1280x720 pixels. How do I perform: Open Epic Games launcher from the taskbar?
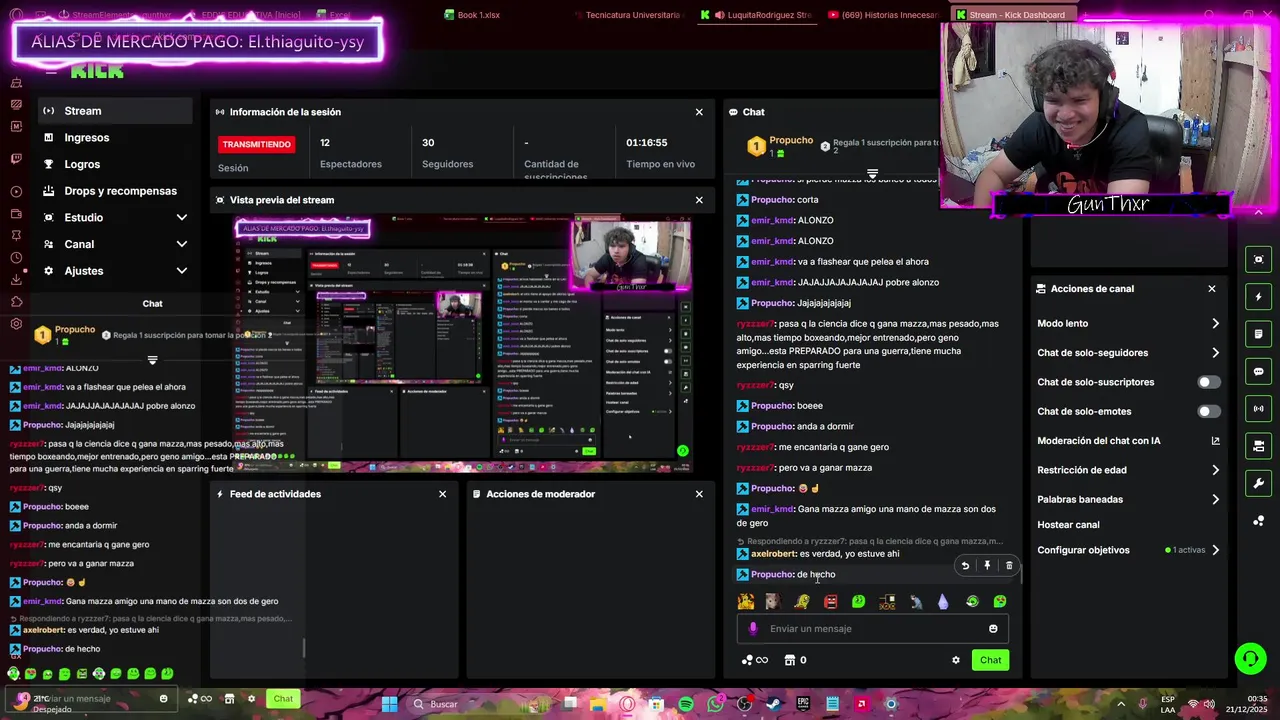(803, 704)
